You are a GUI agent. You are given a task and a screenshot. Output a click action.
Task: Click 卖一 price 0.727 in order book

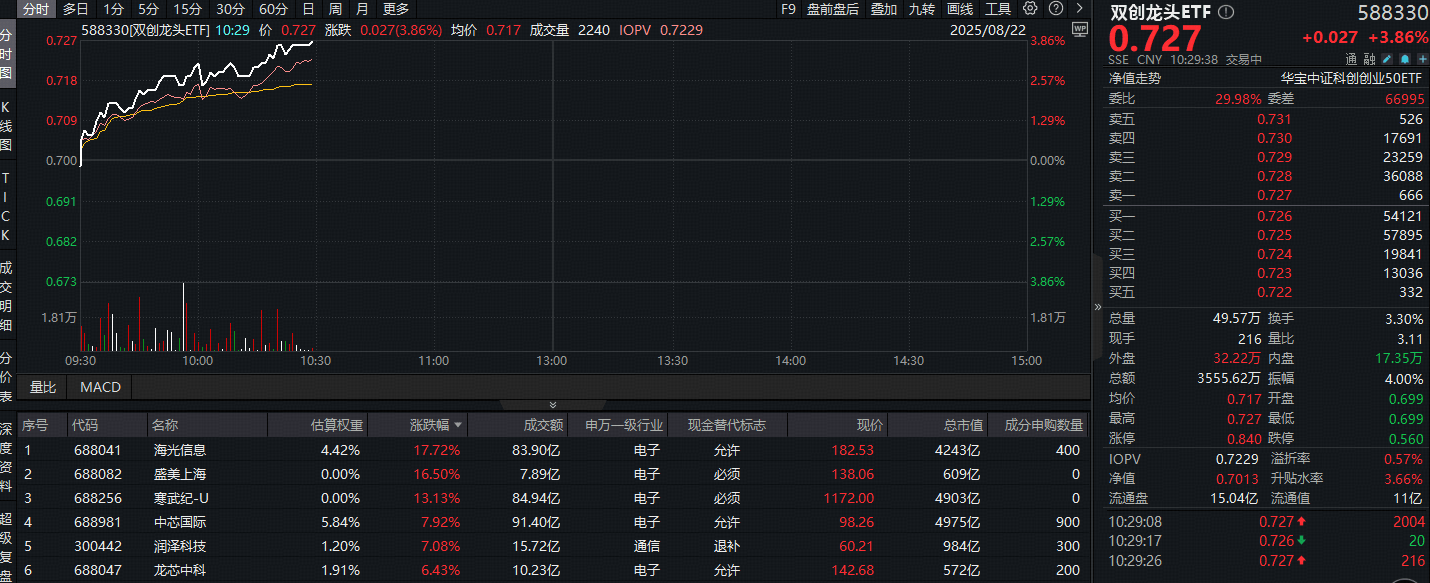1275,196
